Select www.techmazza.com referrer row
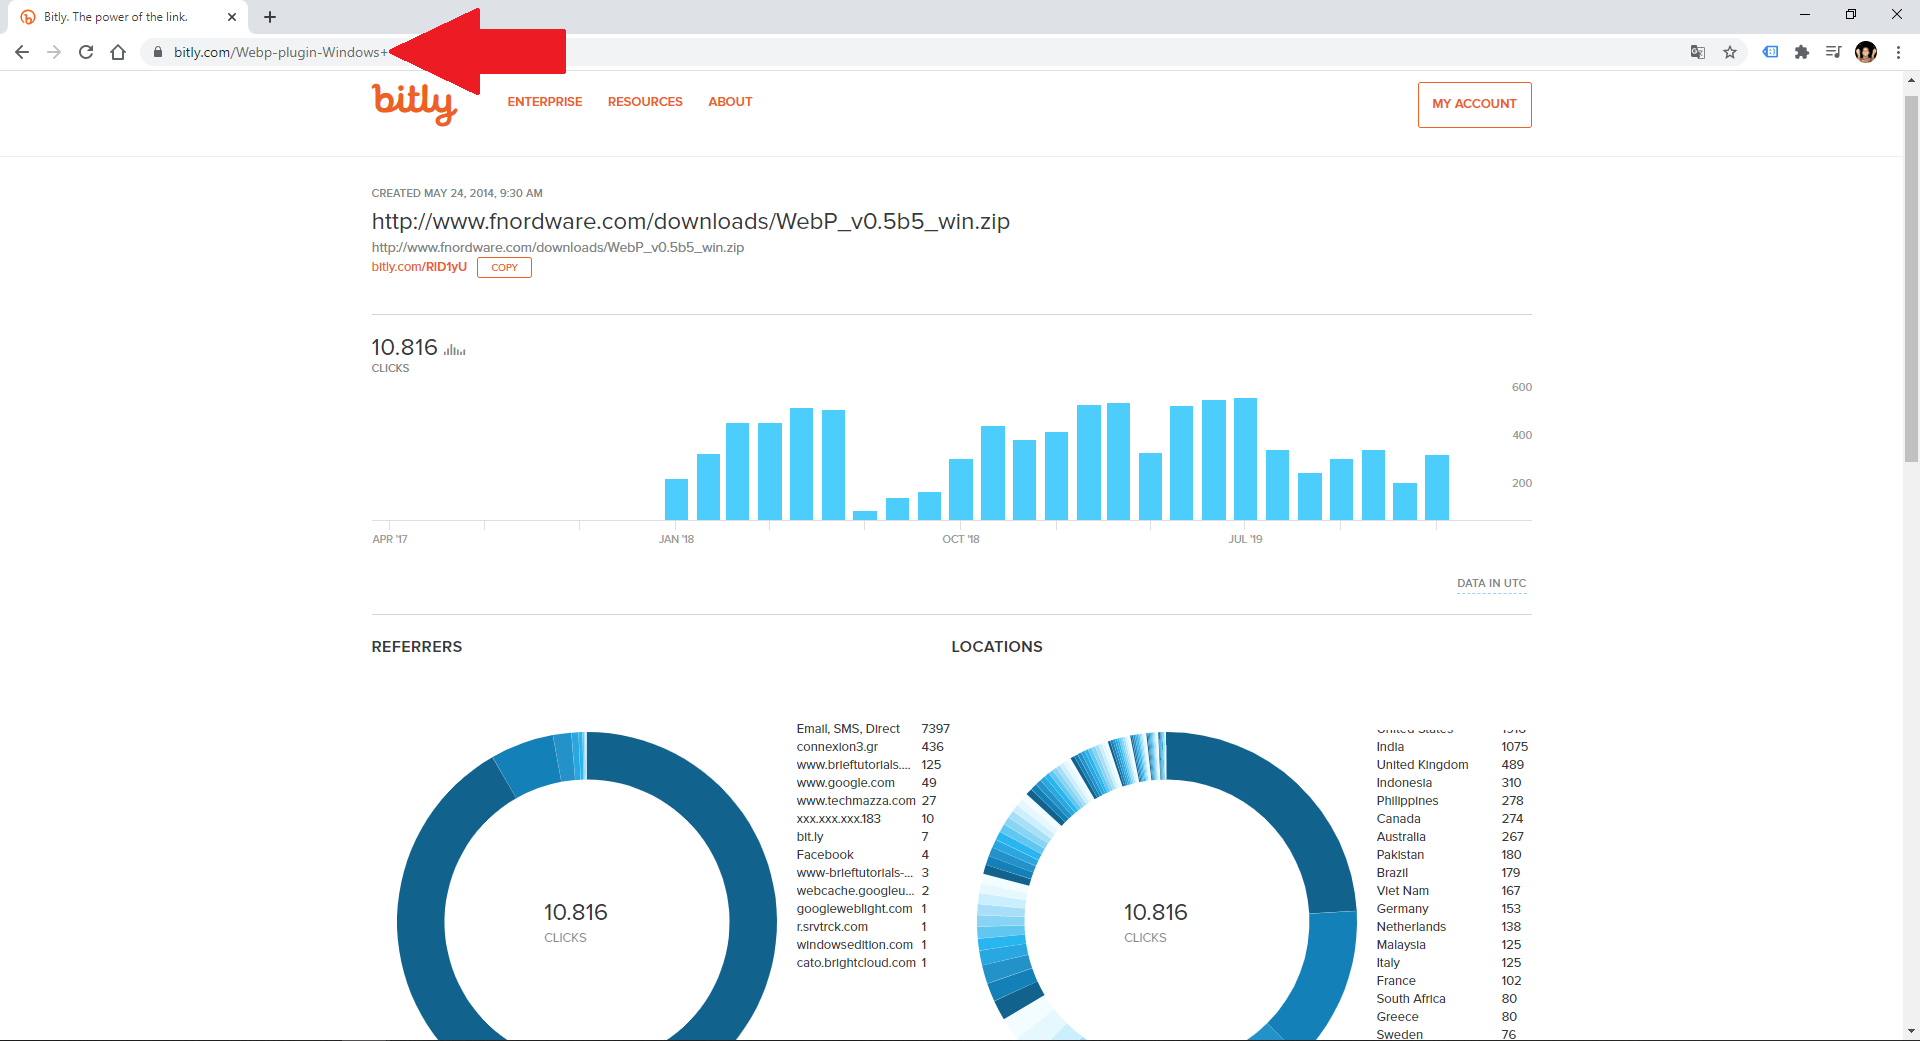The height and width of the screenshot is (1041, 1920). [x=866, y=801]
